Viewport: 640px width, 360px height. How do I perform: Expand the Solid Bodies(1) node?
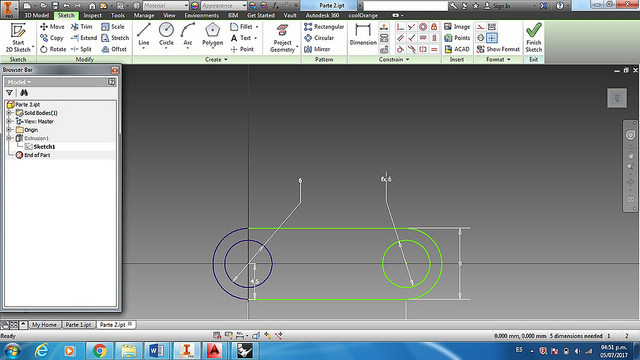9,113
